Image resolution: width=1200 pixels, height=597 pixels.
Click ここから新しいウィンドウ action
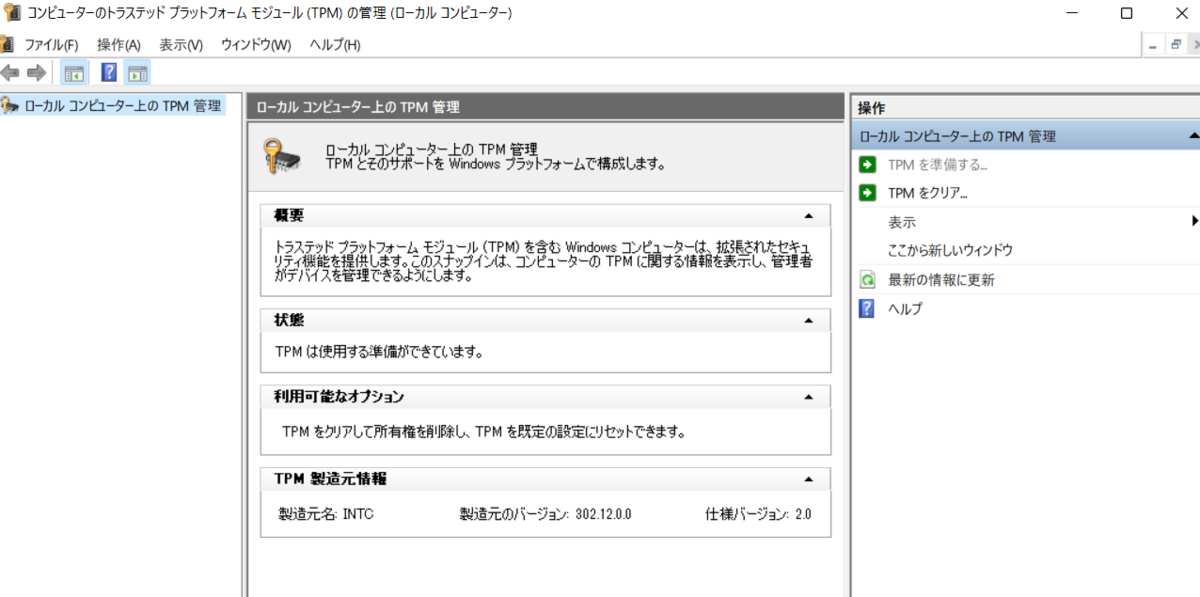[950, 250]
